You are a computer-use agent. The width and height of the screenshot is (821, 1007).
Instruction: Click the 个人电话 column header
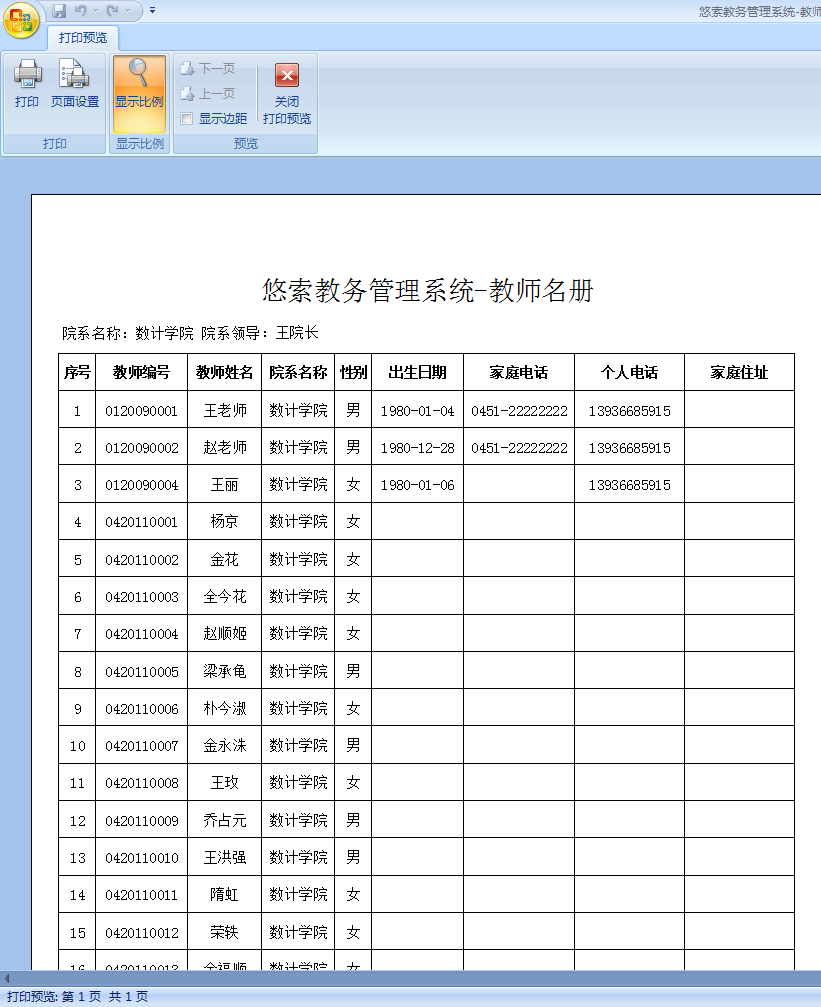pos(630,372)
